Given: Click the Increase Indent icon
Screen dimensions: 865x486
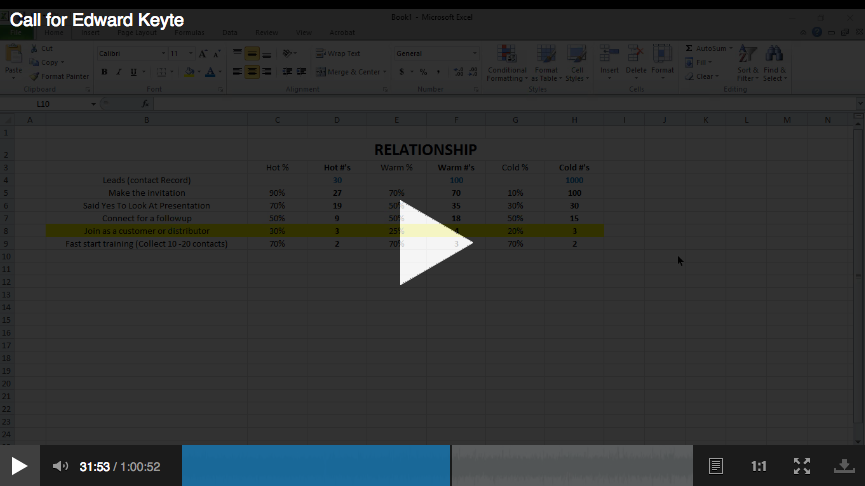Looking at the screenshot, I should point(301,72).
